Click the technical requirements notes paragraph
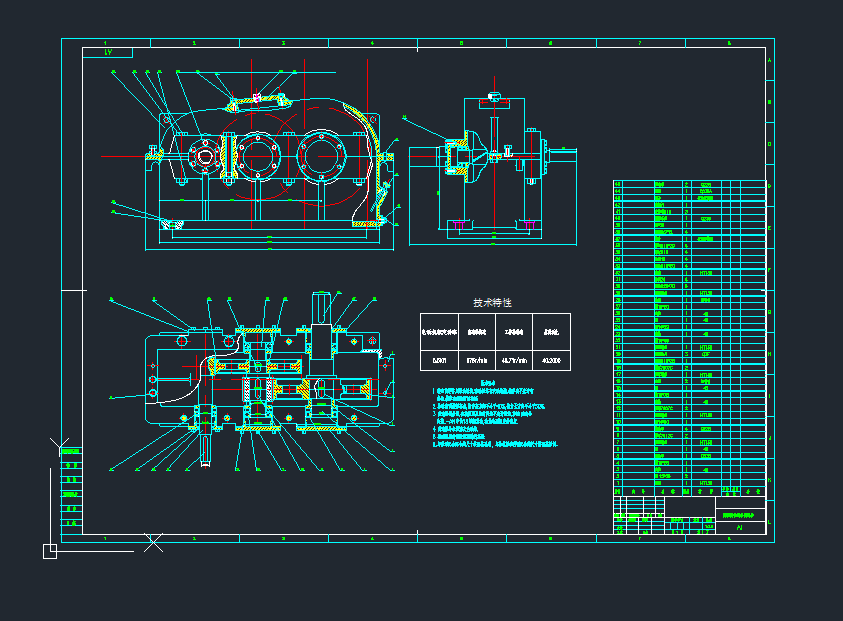This screenshot has width=843, height=621. [x=490, y=415]
